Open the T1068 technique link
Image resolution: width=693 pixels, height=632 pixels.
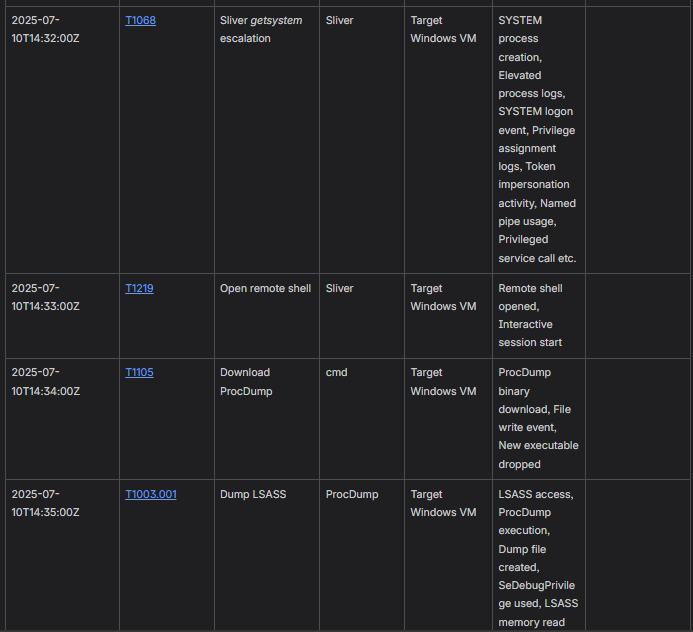(x=140, y=20)
